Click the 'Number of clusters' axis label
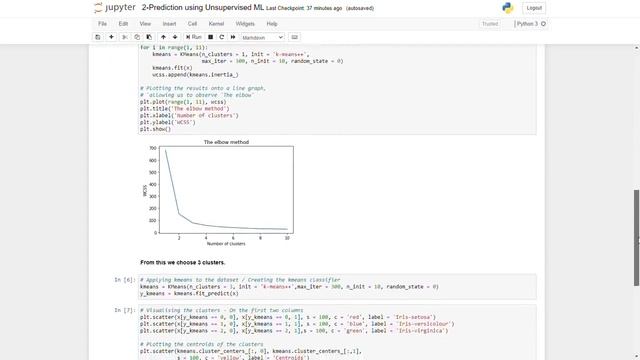 (x=226, y=244)
